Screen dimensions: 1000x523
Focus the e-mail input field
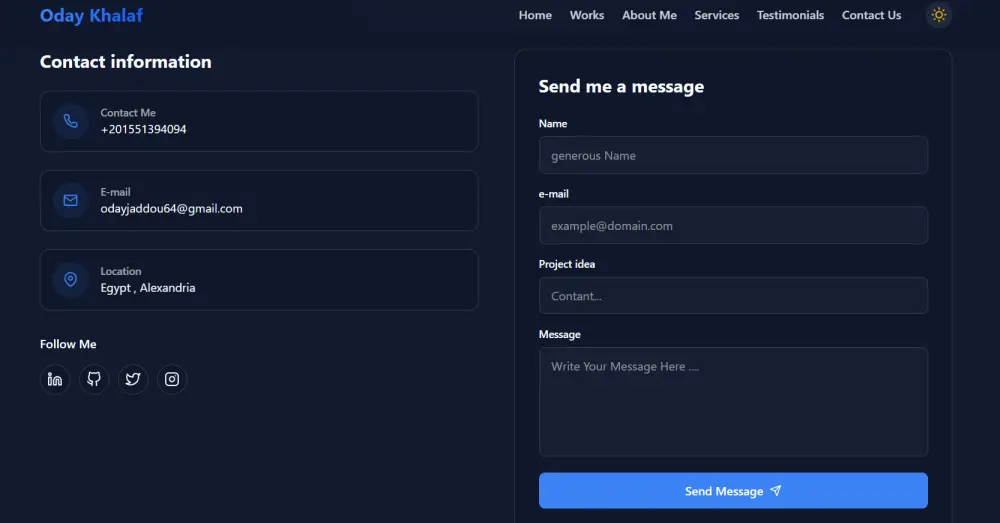pos(733,225)
